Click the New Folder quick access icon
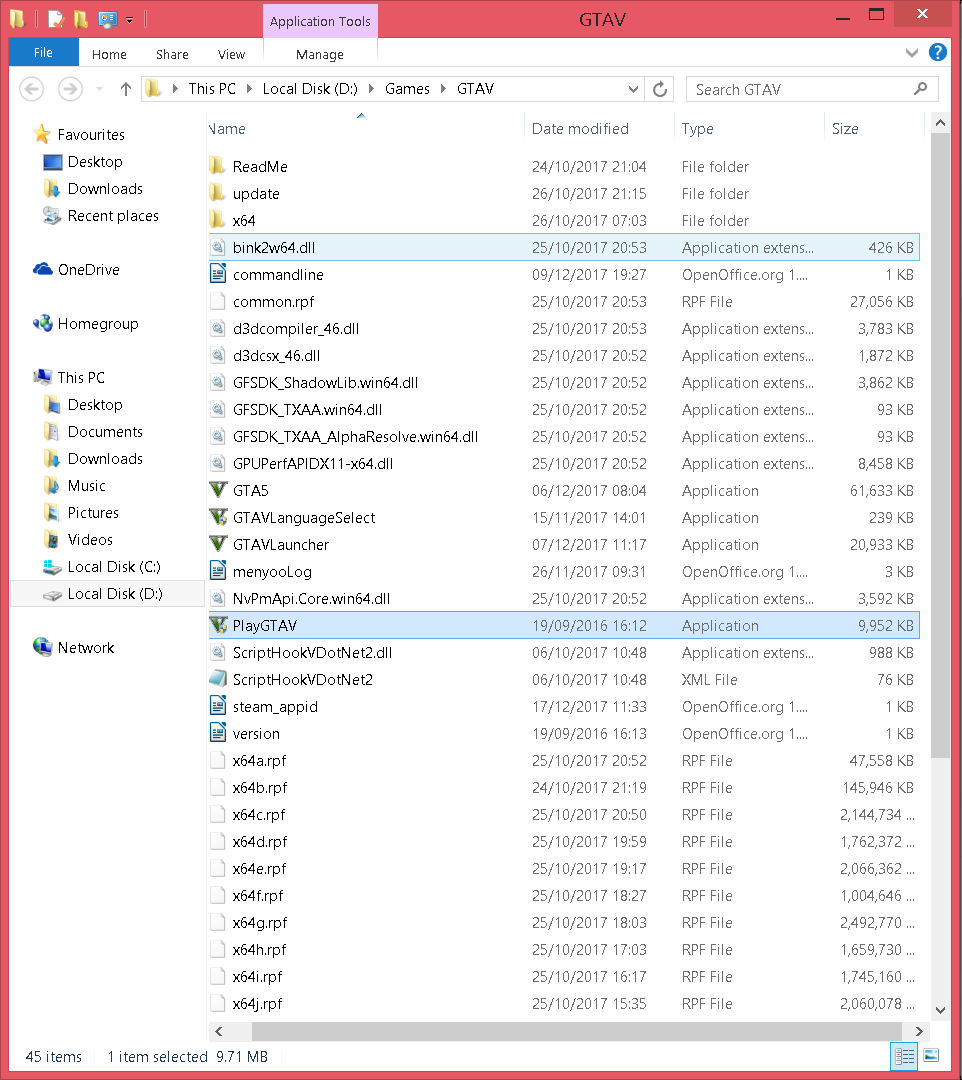This screenshot has height=1080, width=962. click(x=81, y=19)
